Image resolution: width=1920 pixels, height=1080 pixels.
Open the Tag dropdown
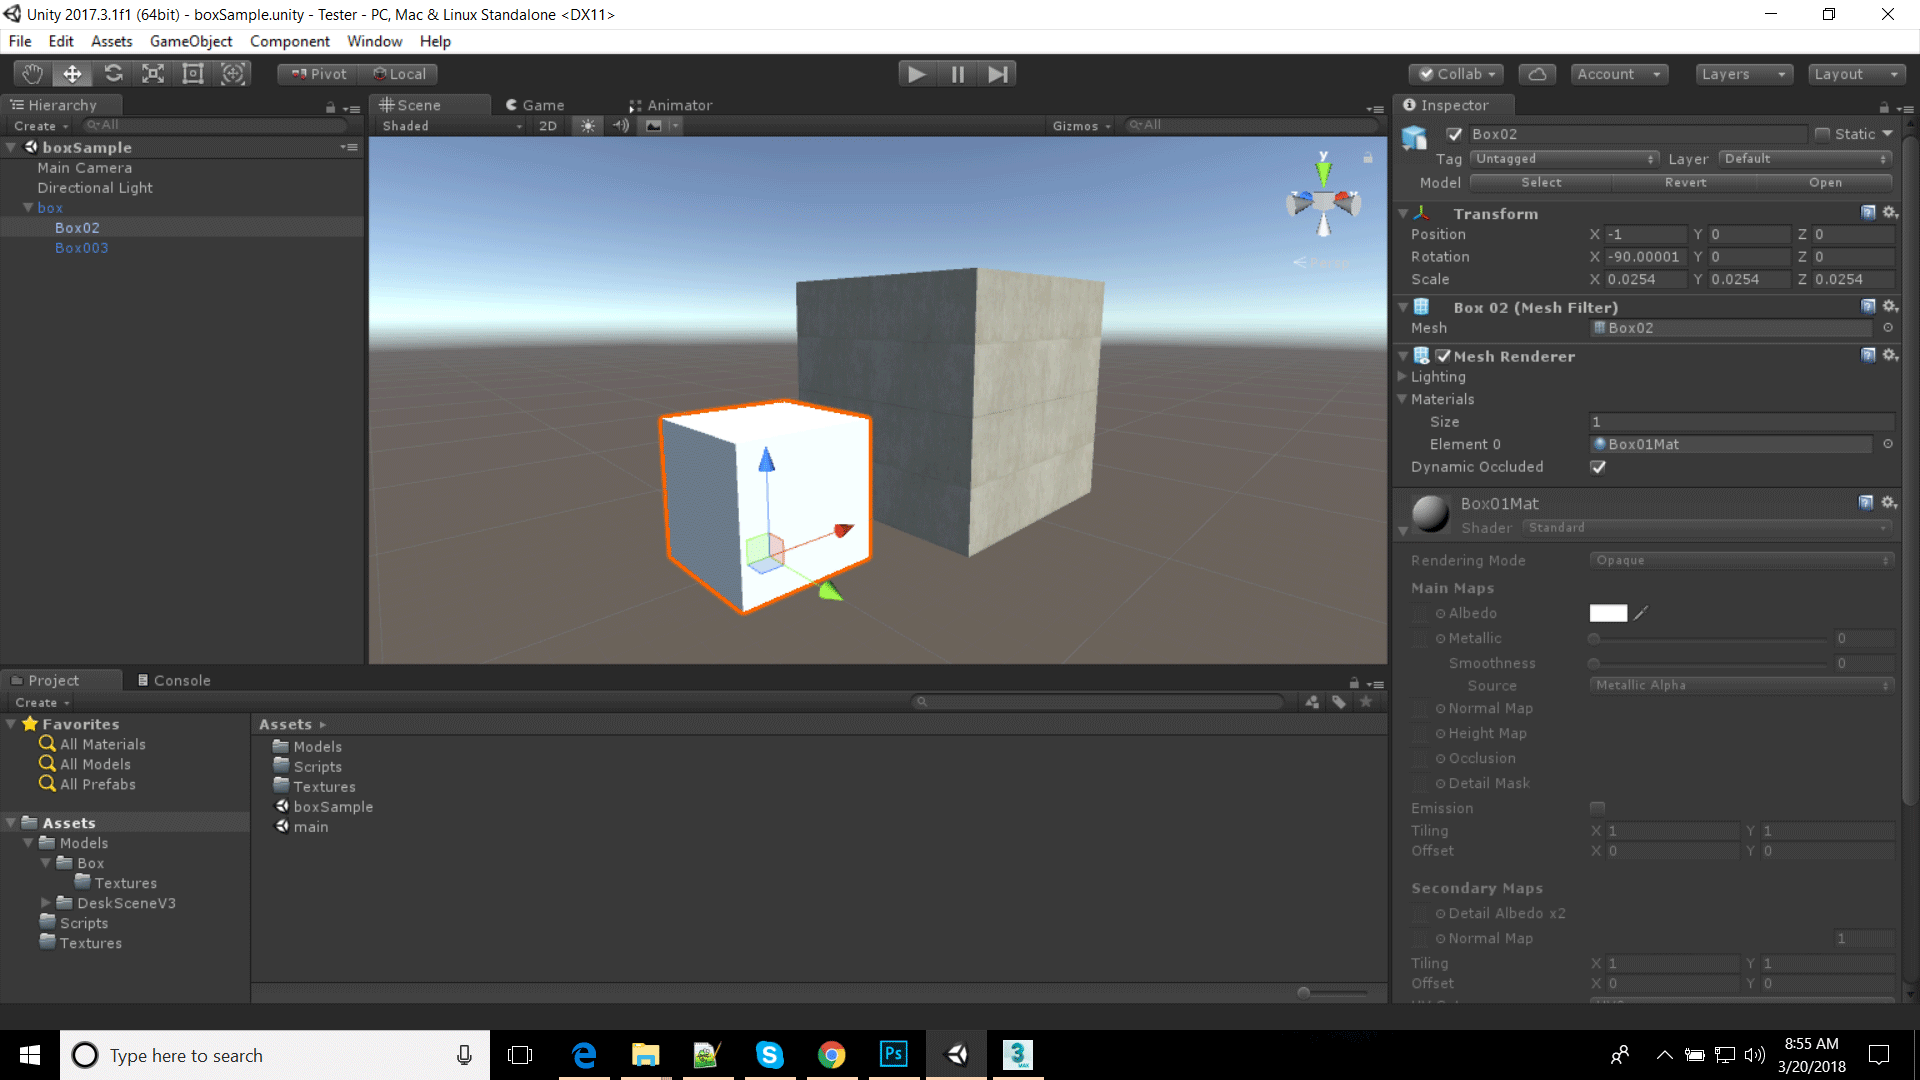pyautogui.click(x=1565, y=159)
